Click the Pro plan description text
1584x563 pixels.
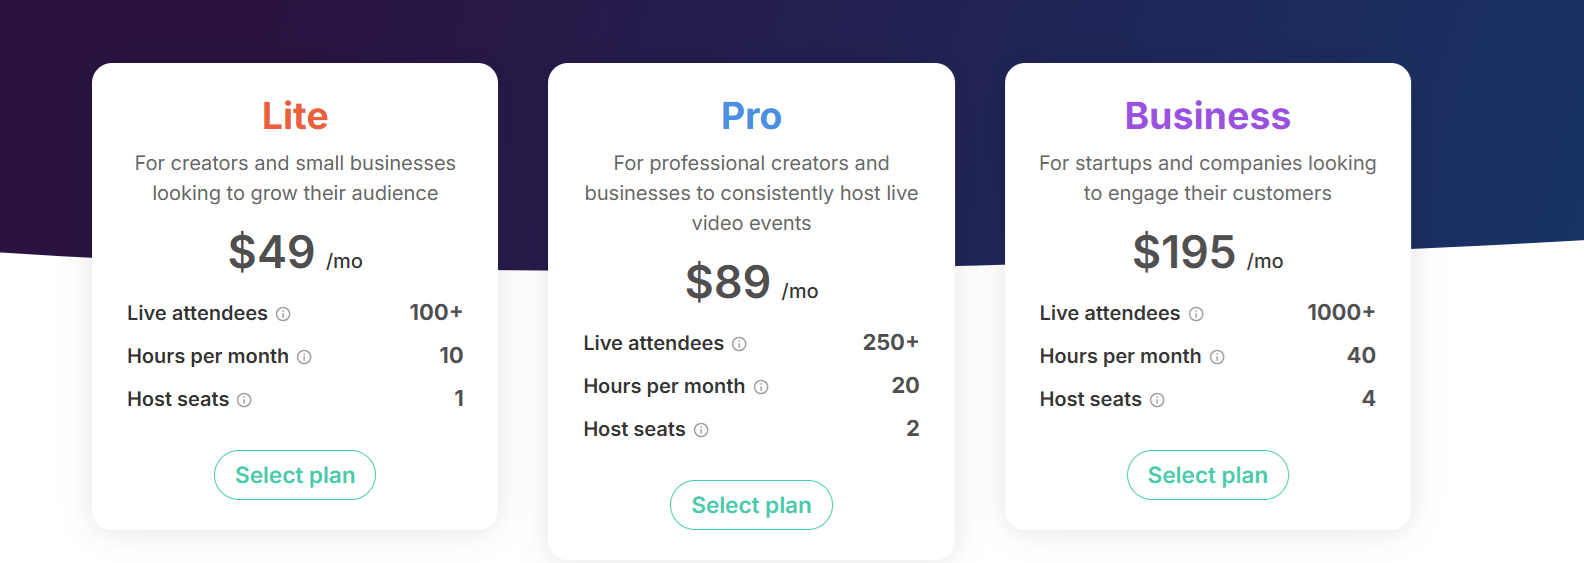[751, 193]
